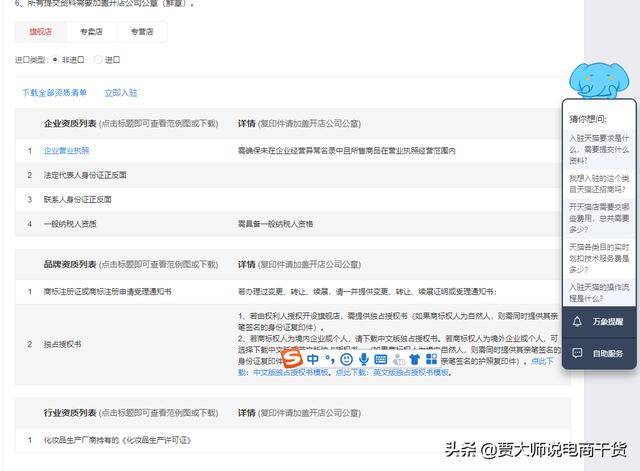The width and height of the screenshot is (640, 471).
Task: Click the bell icon next to 万象提醒
Action: [x=577, y=322]
